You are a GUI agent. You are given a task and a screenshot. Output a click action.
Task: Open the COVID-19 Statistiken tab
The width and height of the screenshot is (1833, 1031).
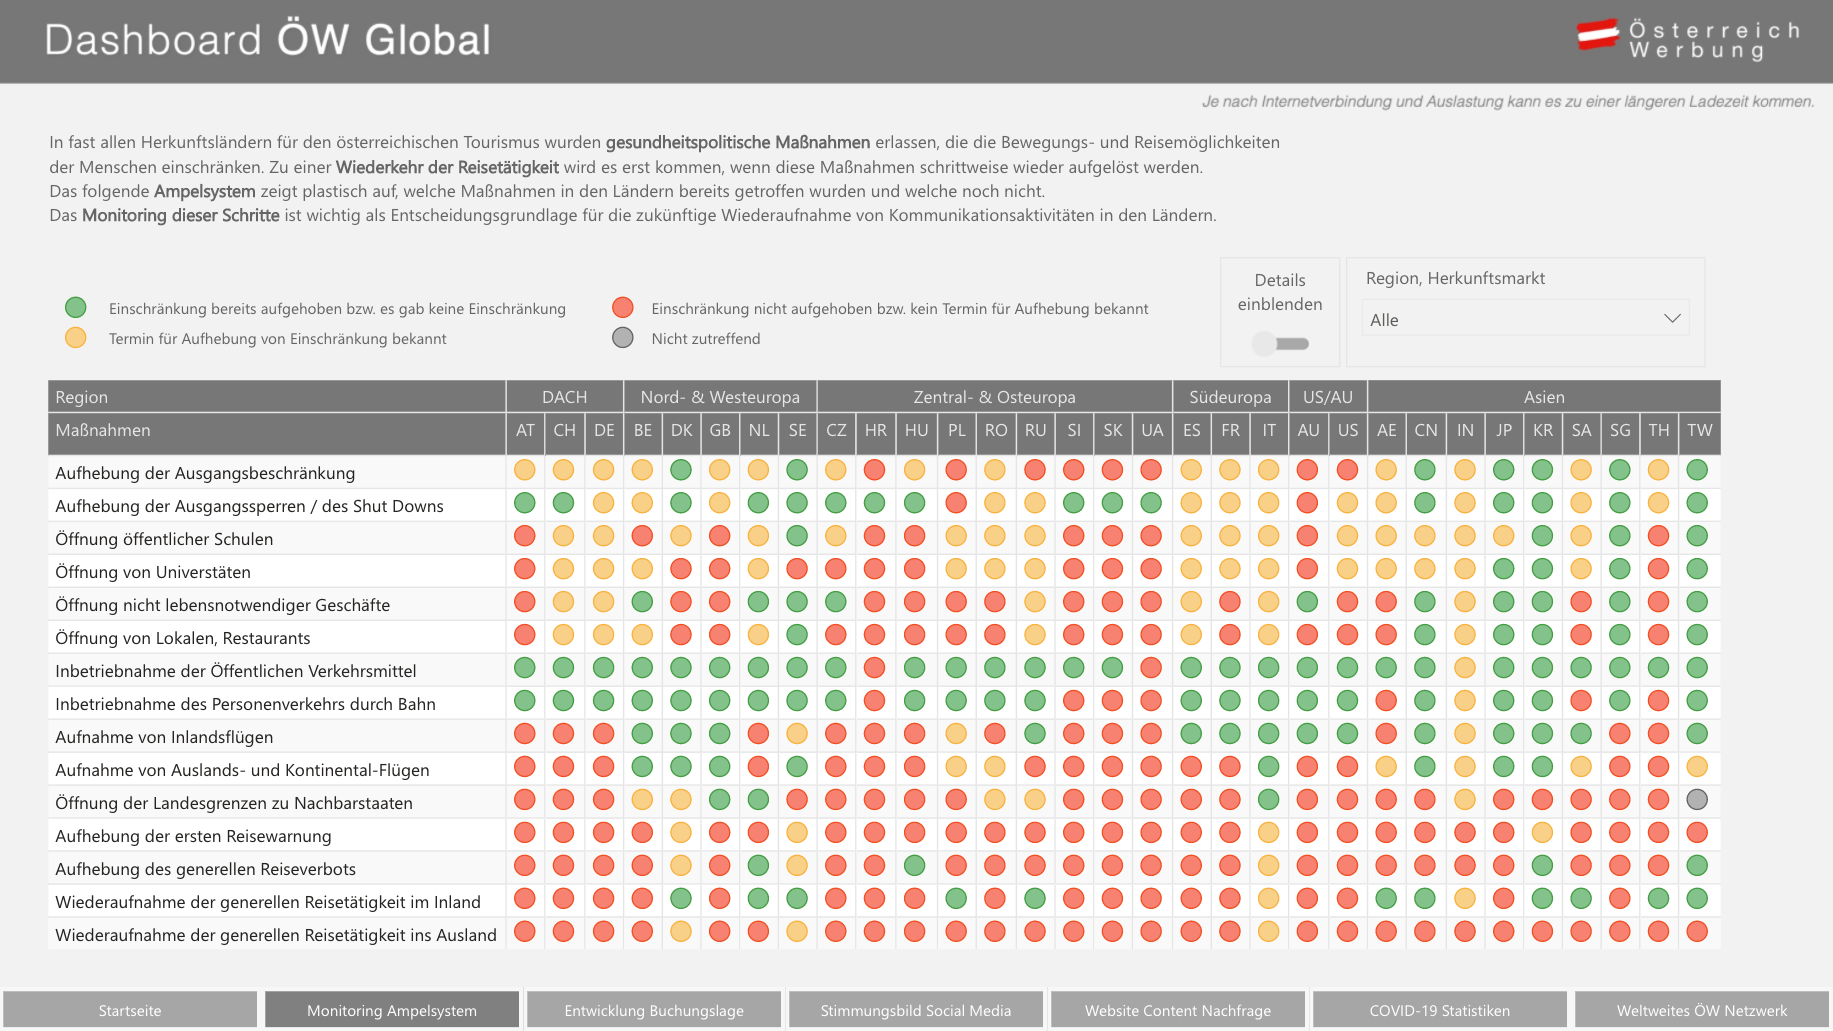pyautogui.click(x=1440, y=1010)
